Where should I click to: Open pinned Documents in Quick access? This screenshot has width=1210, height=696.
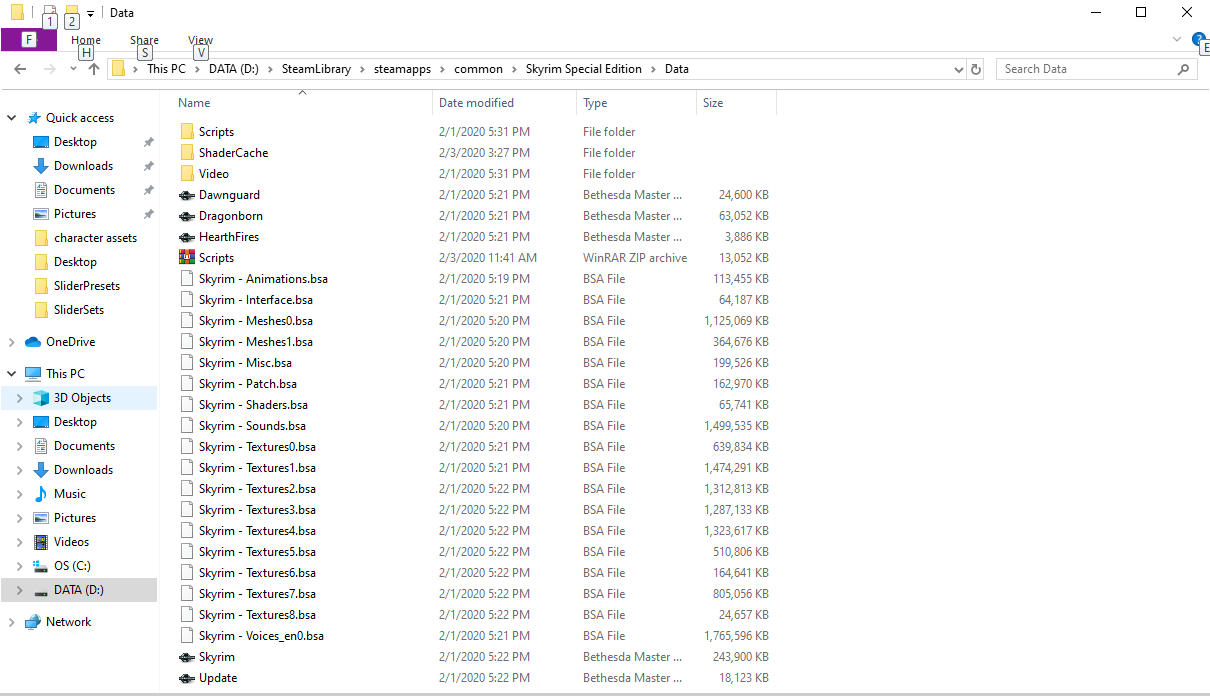pyautogui.click(x=84, y=190)
